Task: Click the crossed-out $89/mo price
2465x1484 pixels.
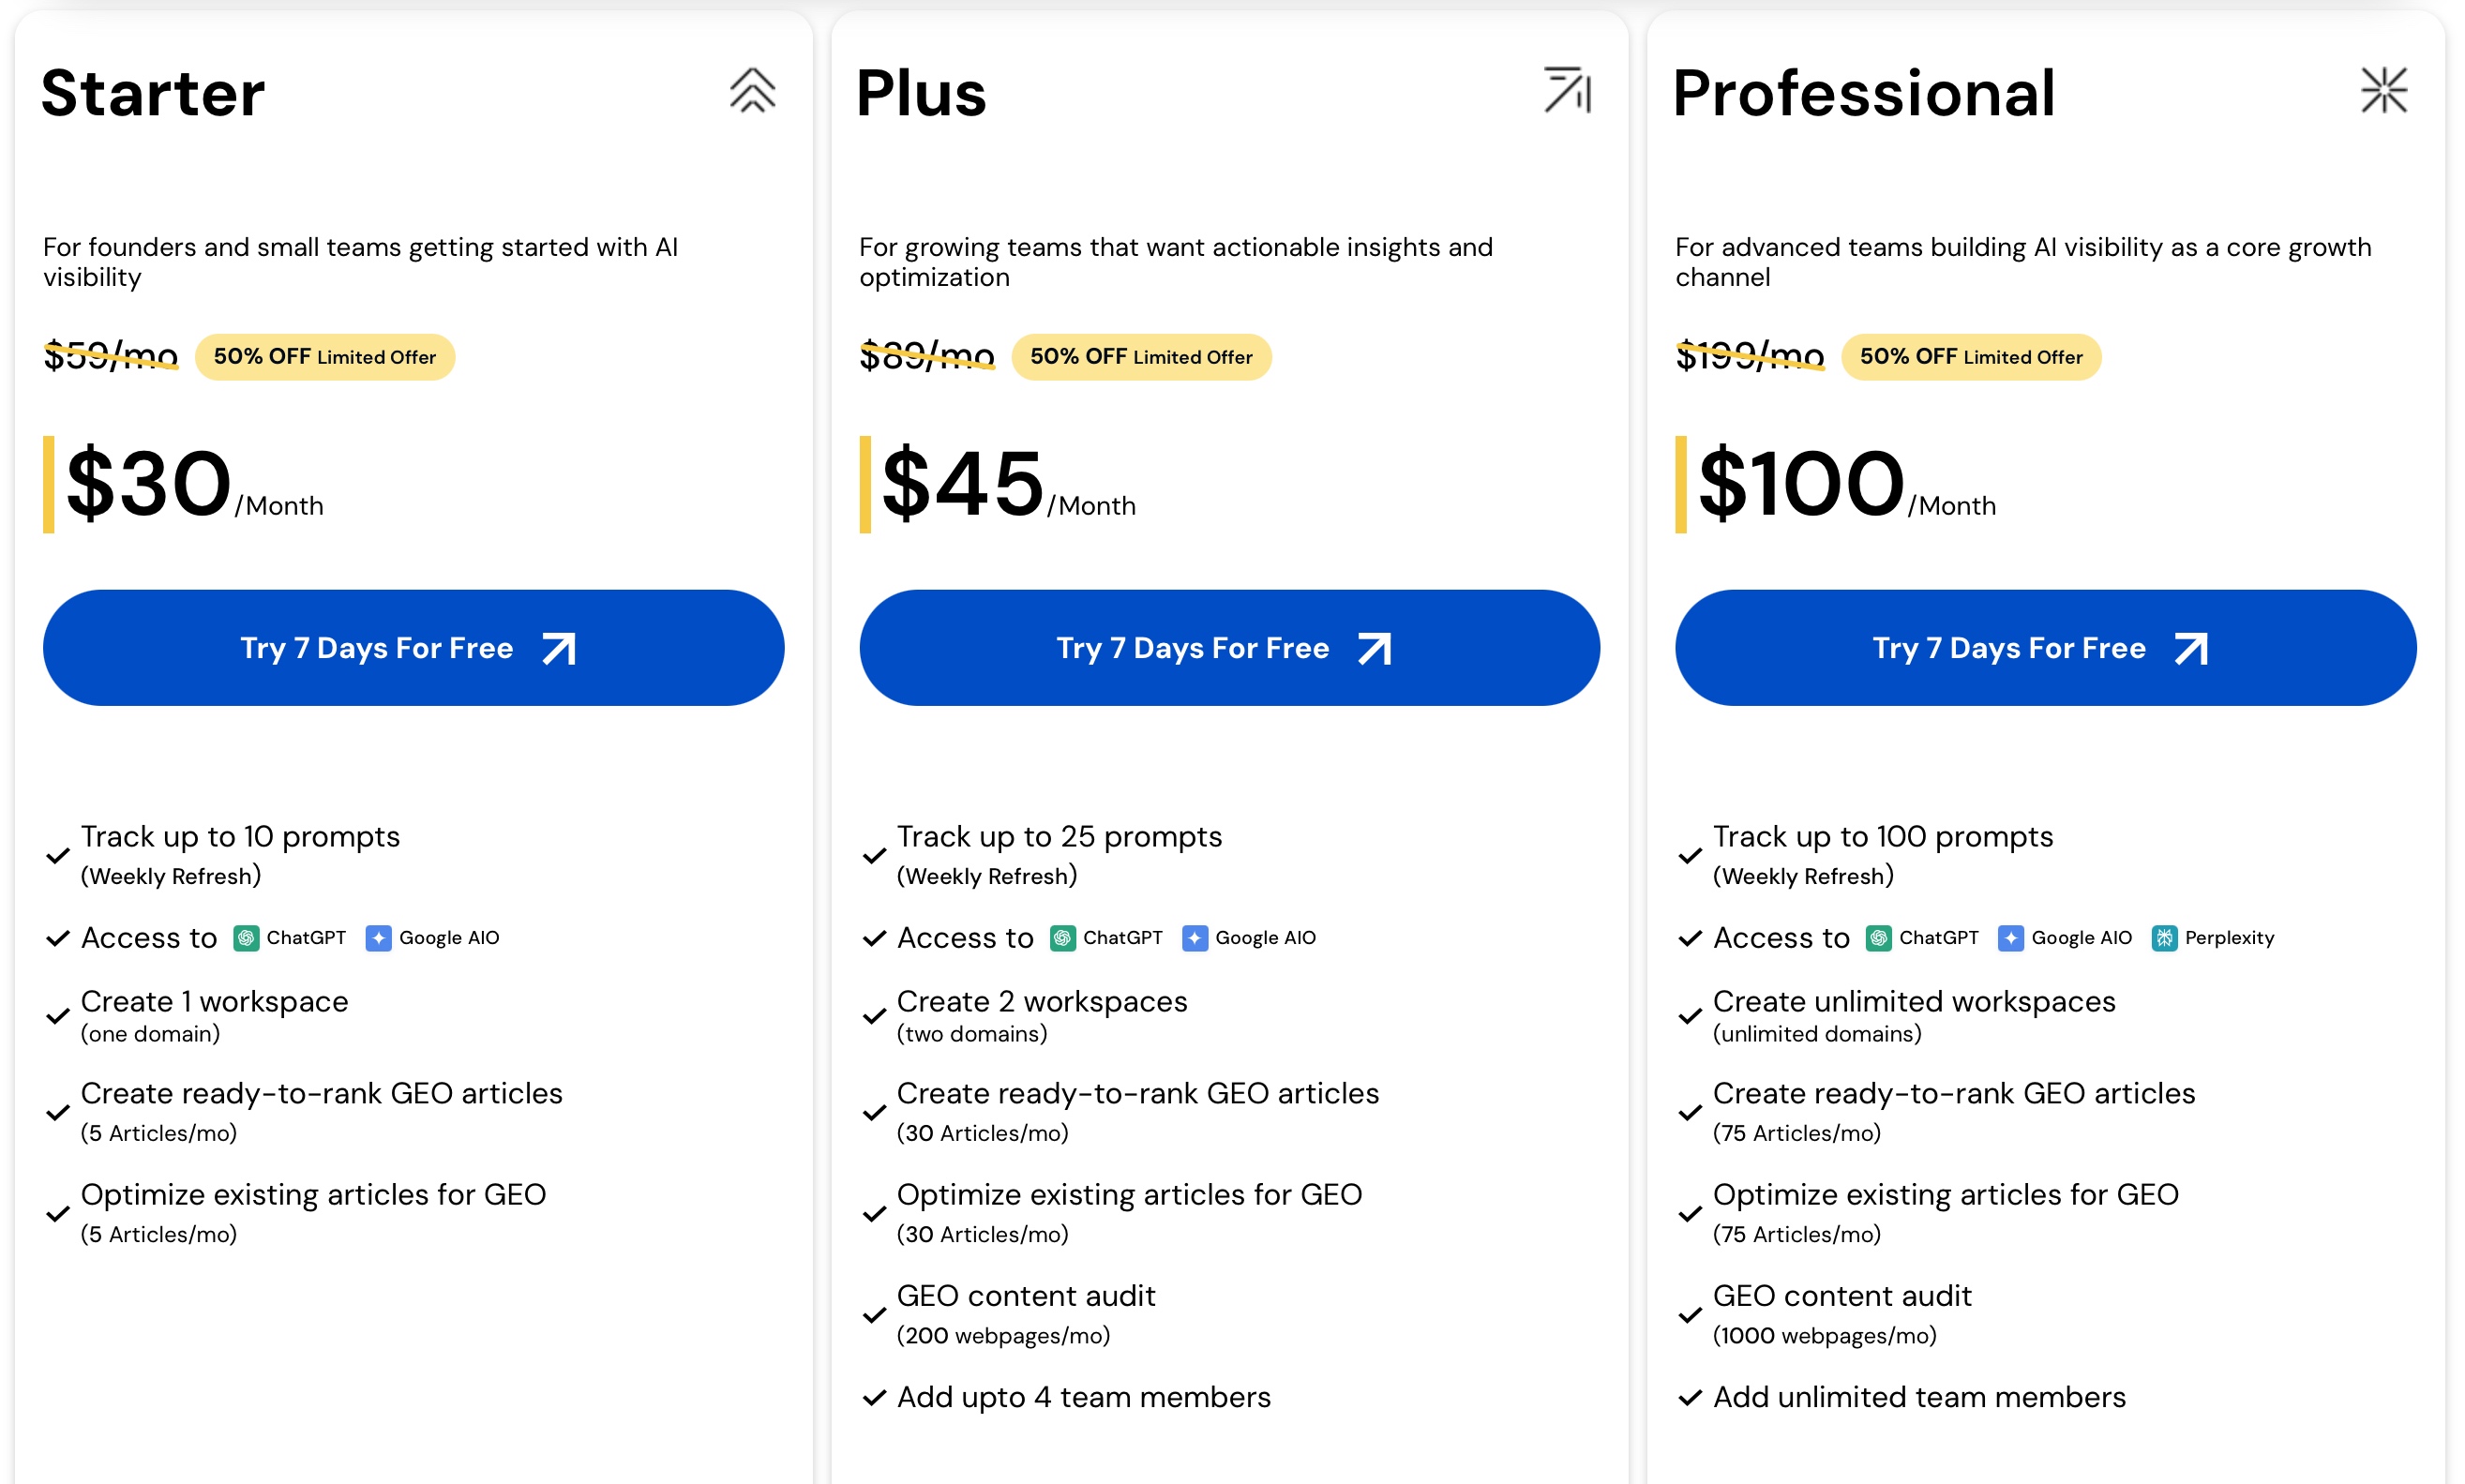Action: (x=925, y=356)
